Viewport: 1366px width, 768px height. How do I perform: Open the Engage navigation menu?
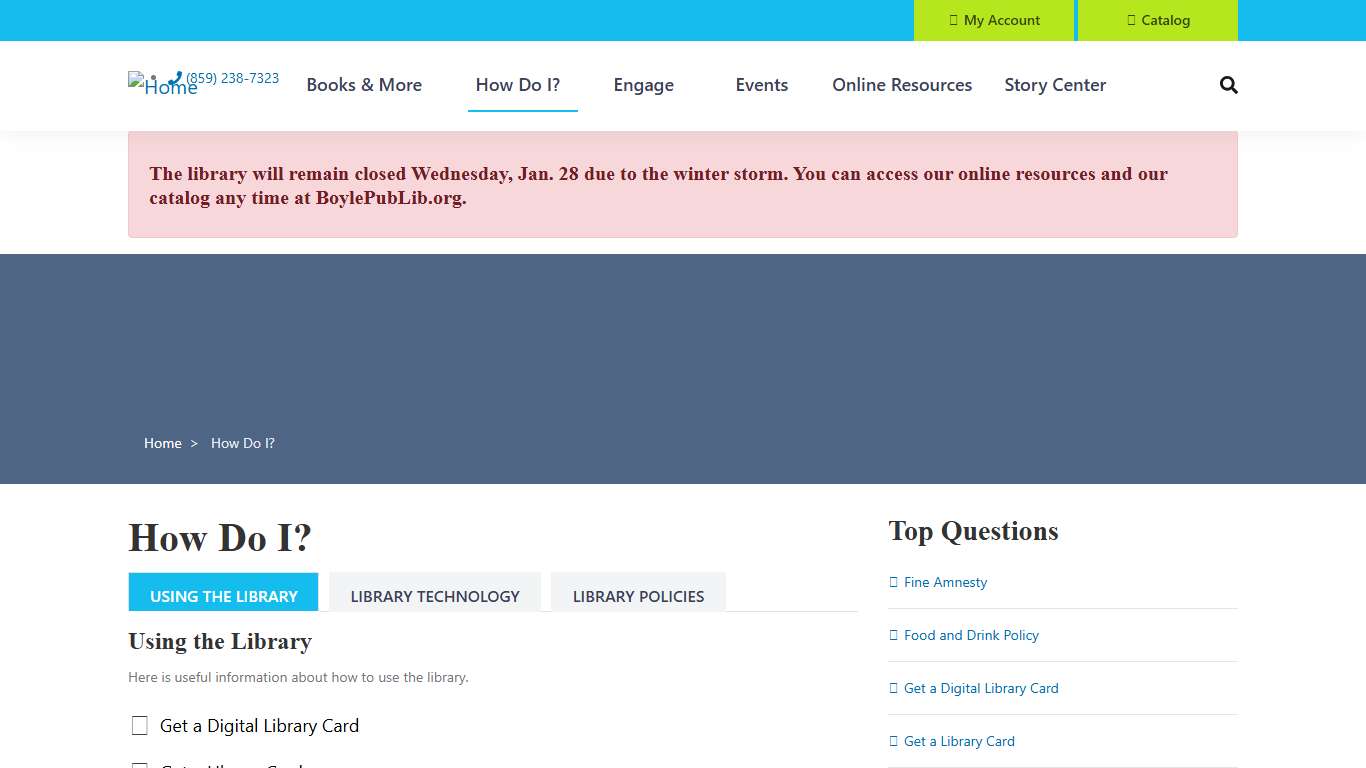[643, 85]
